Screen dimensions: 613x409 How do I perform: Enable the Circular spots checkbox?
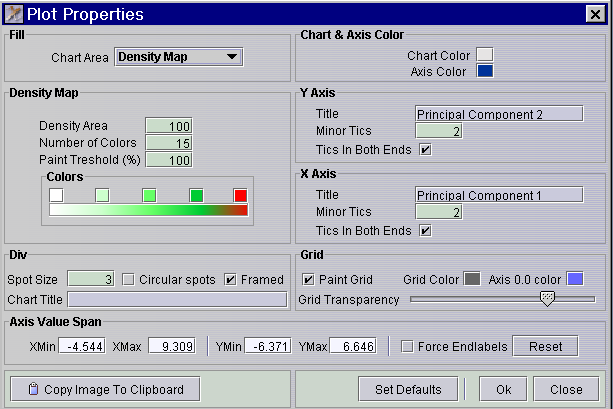(x=128, y=280)
